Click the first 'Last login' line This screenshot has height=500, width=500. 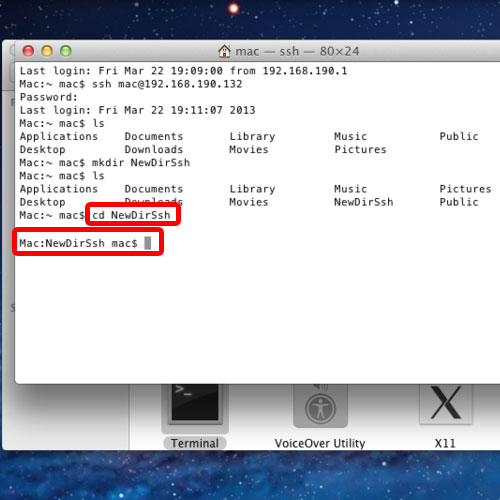[x=183, y=71]
